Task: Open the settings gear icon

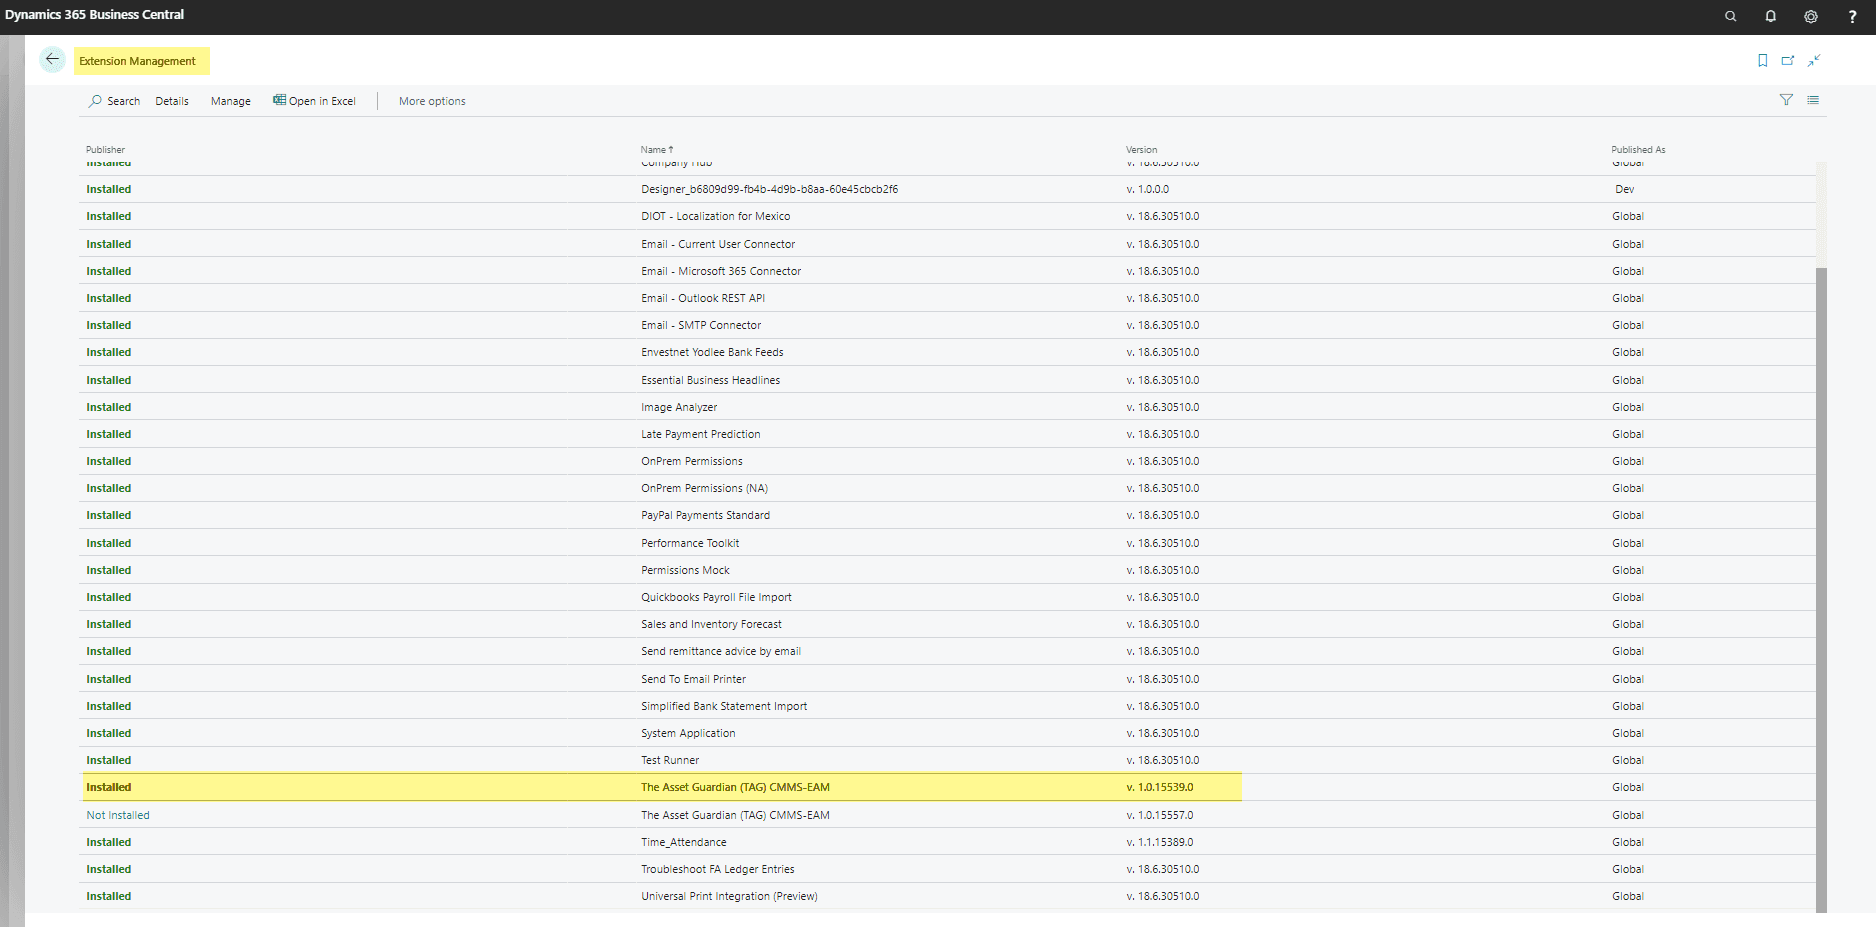Action: click(x=1811, y=16)
